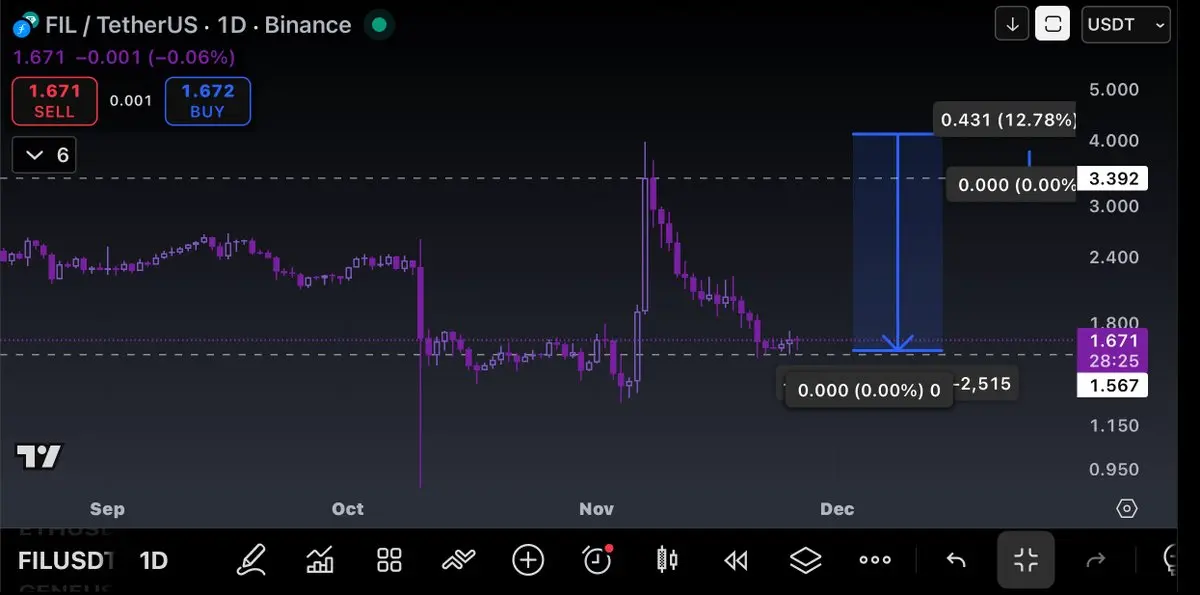This screenshot has width=1200, height=595.
Task: Redo action arrow
Action: pos(1096,560)
